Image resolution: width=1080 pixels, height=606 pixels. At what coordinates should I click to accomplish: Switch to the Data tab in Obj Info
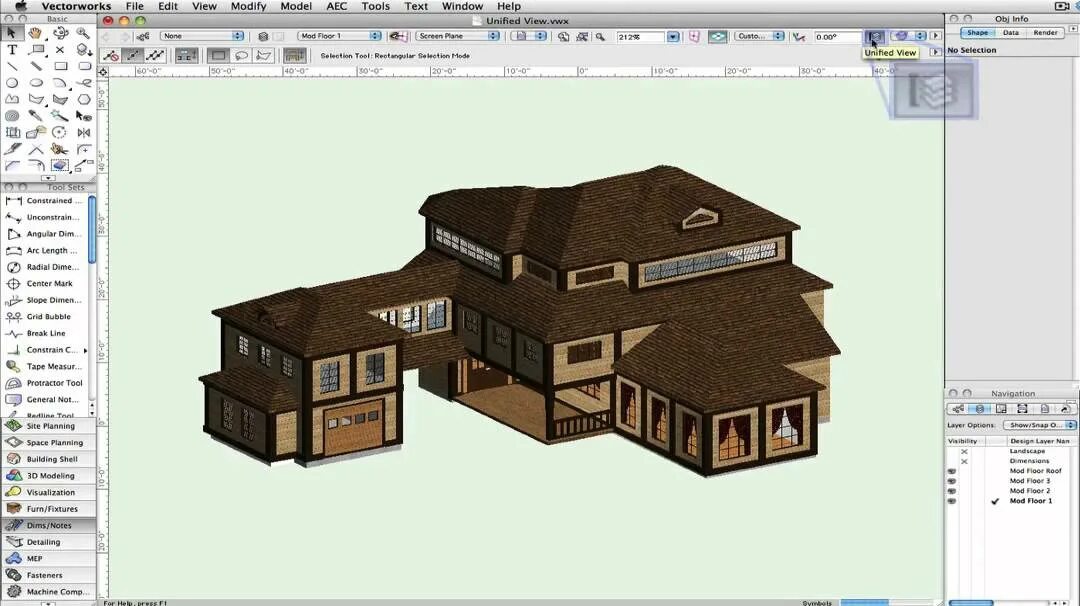tap(1010, 32)
